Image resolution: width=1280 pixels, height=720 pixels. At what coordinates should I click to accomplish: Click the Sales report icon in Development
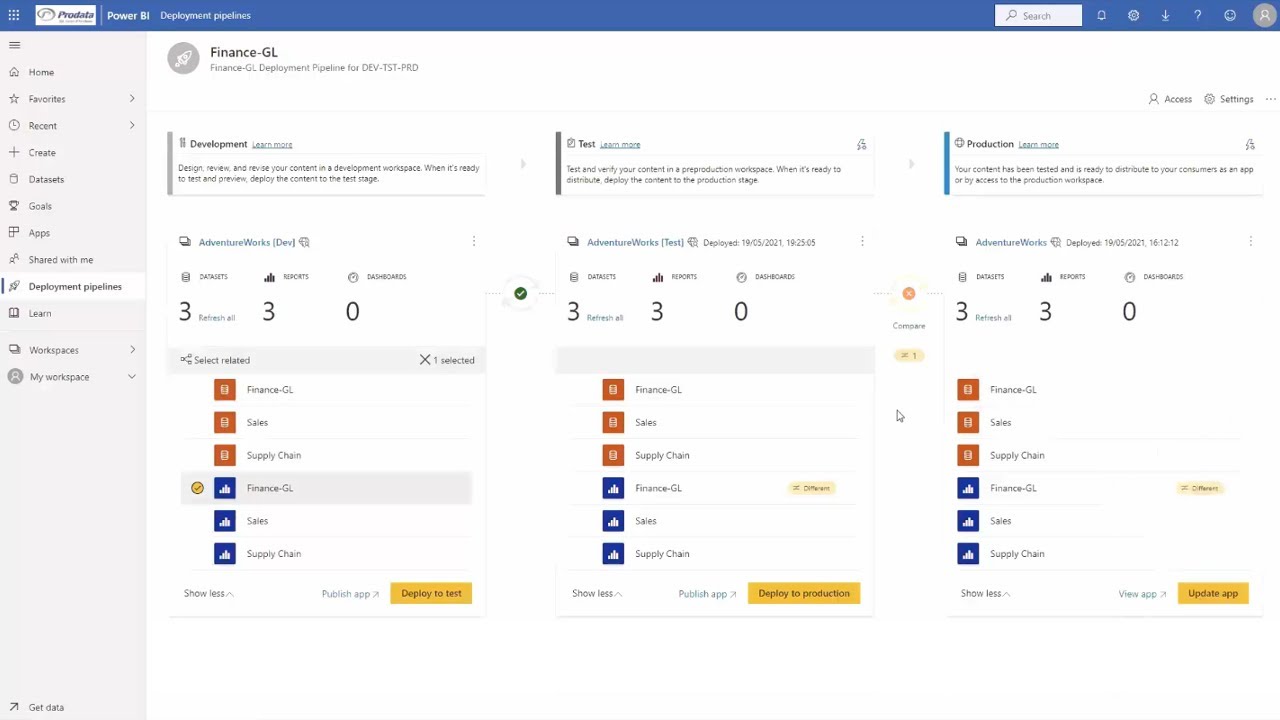(x=225, y=521)
